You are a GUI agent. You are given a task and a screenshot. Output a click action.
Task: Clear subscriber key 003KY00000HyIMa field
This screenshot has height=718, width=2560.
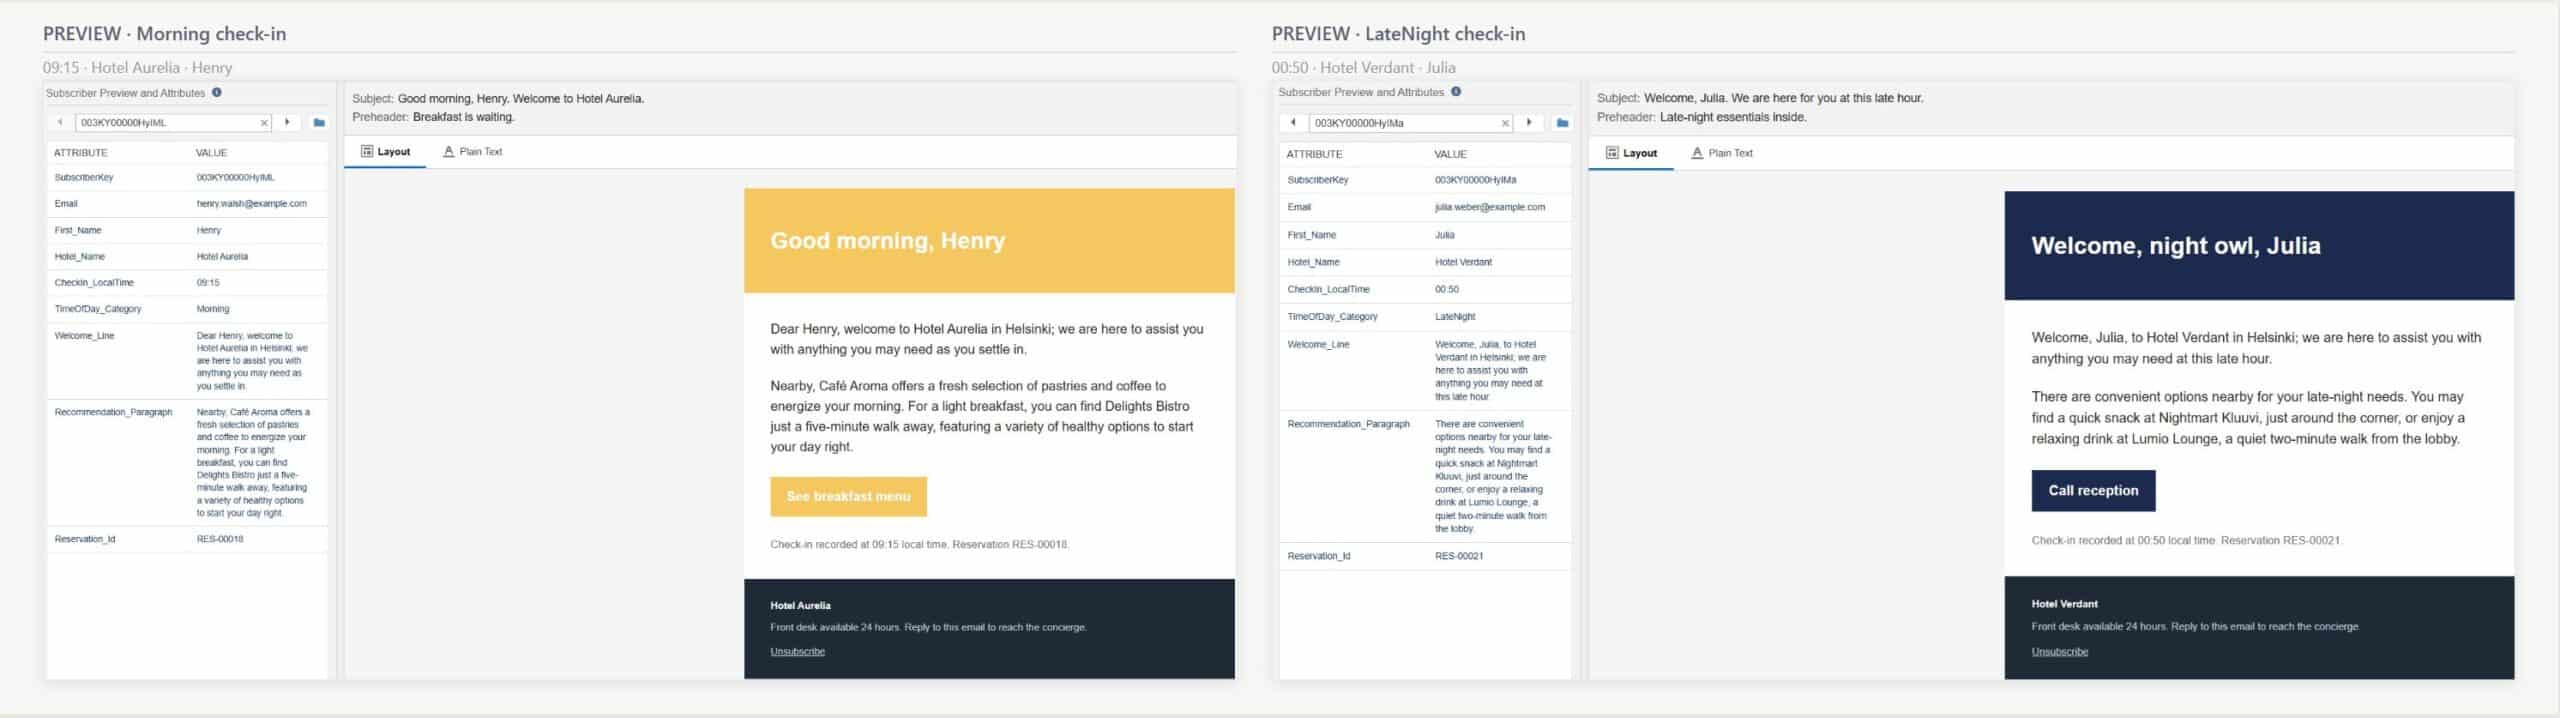click(1505, 123)
